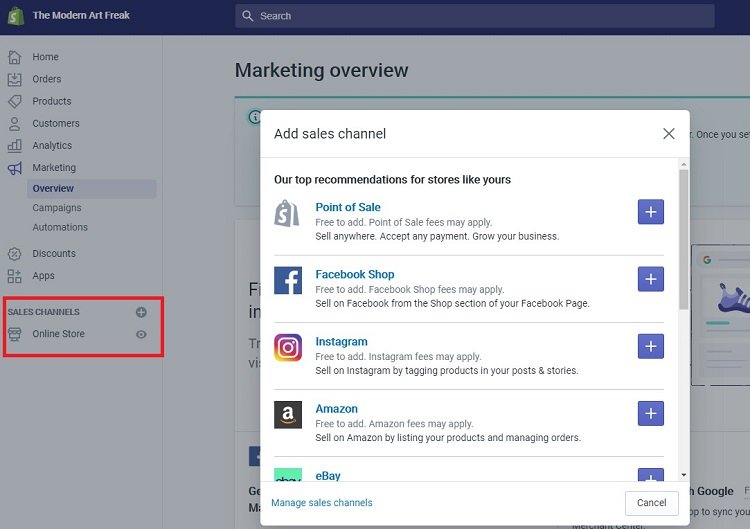Click the Online Store shop icon
The width and height of the screenshot is (750, 529).
click(15, 334)
